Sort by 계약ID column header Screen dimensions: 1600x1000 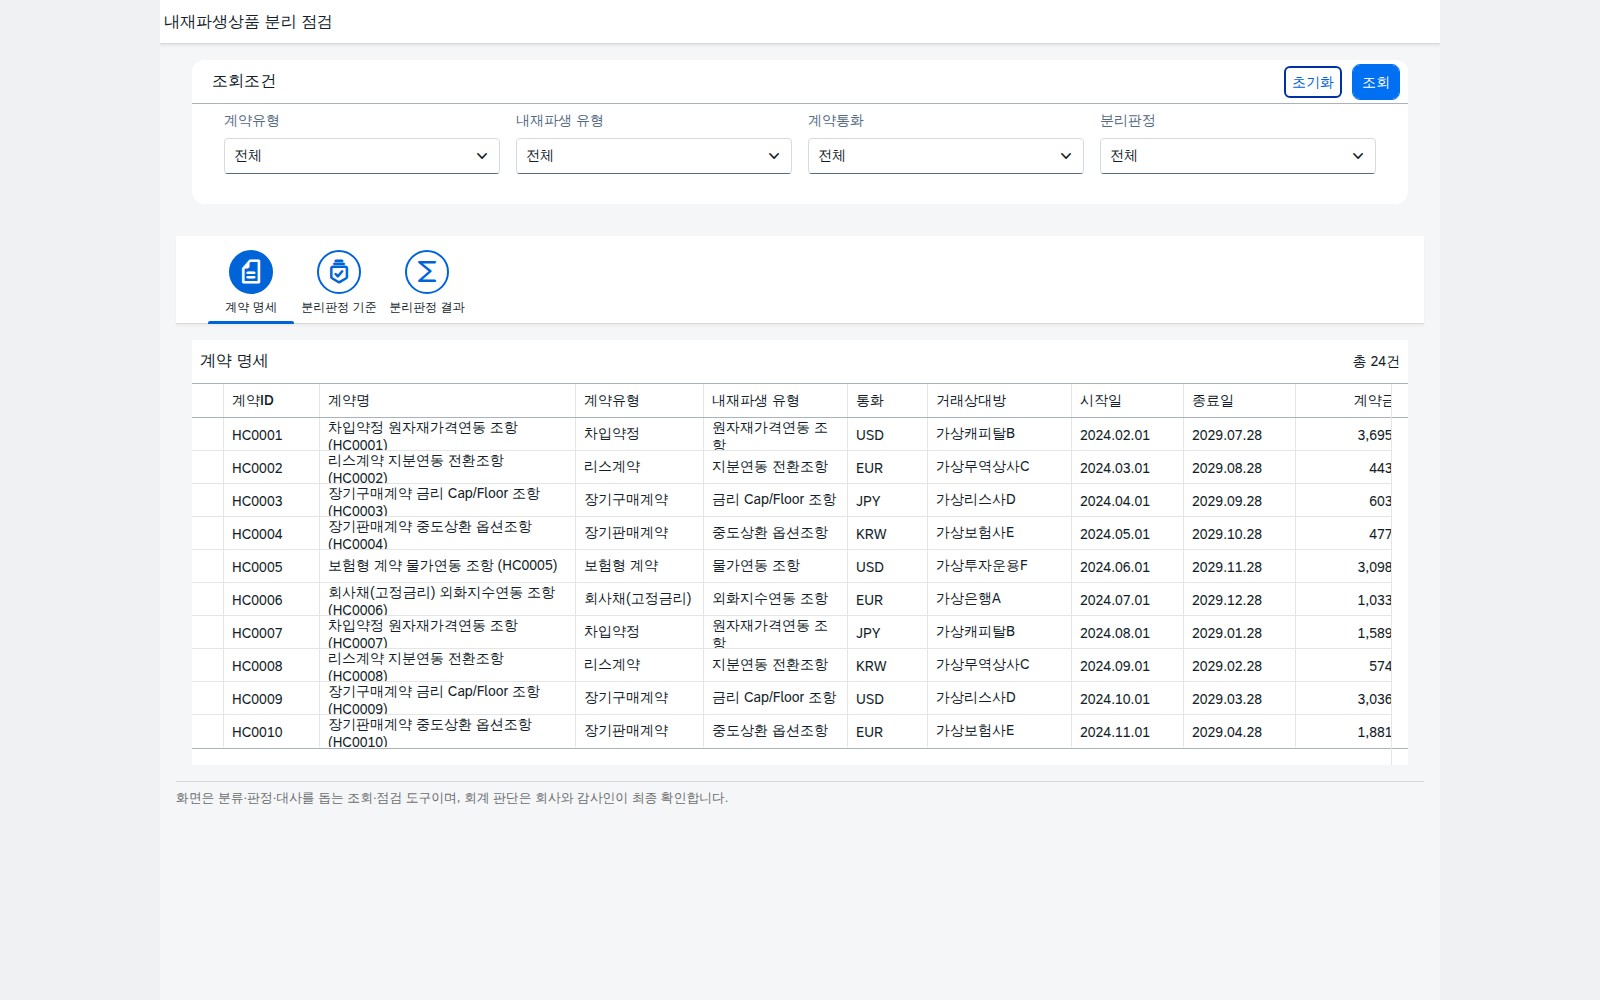click(271, 401)
